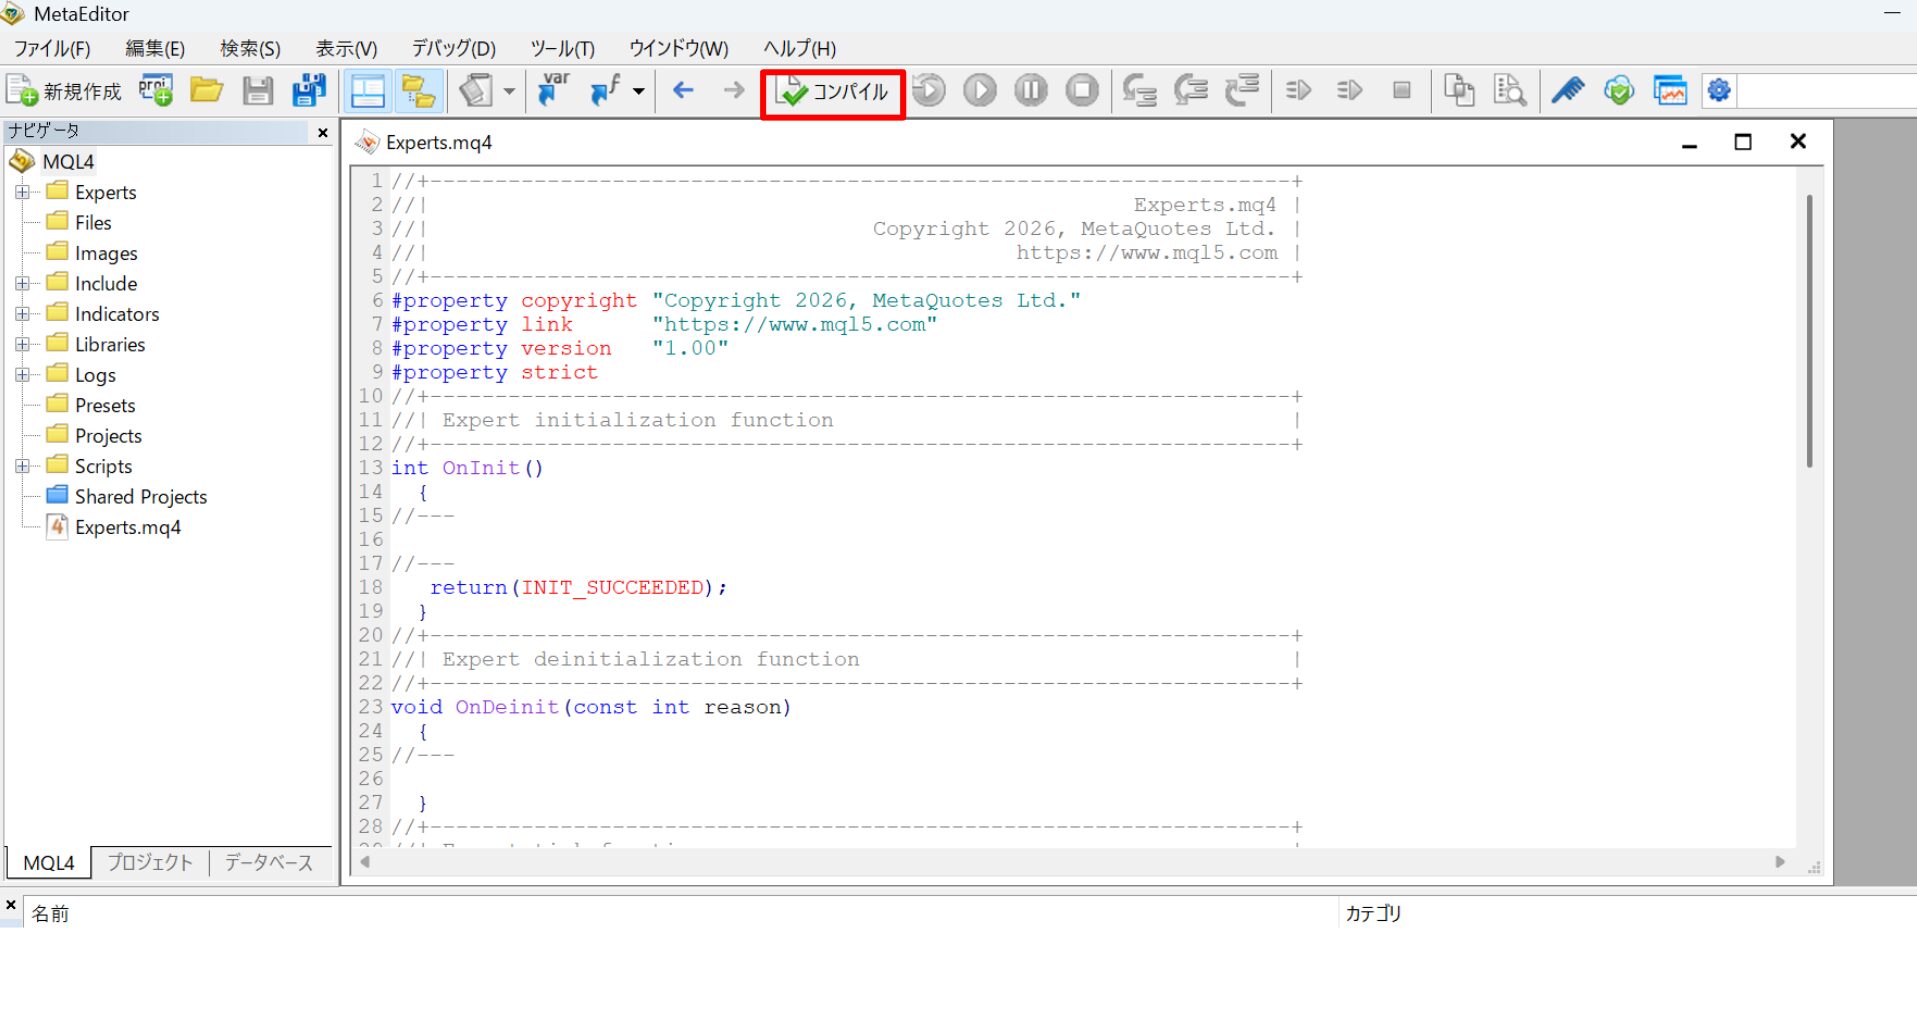Click the Save All multiple-disks icon
This screenshot has height=1028, width=1917.
[x=309, y=91]
